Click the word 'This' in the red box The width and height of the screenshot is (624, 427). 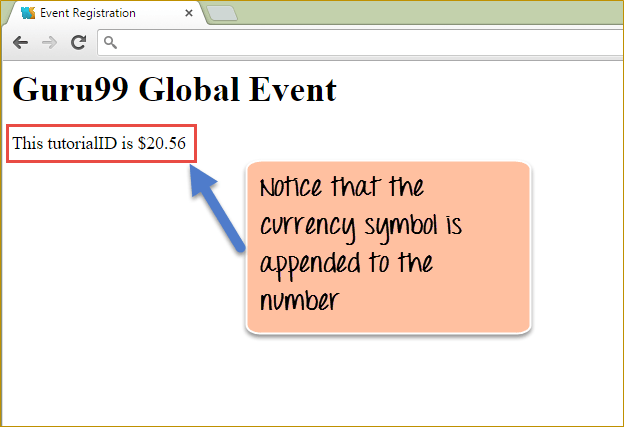point(28,143)
